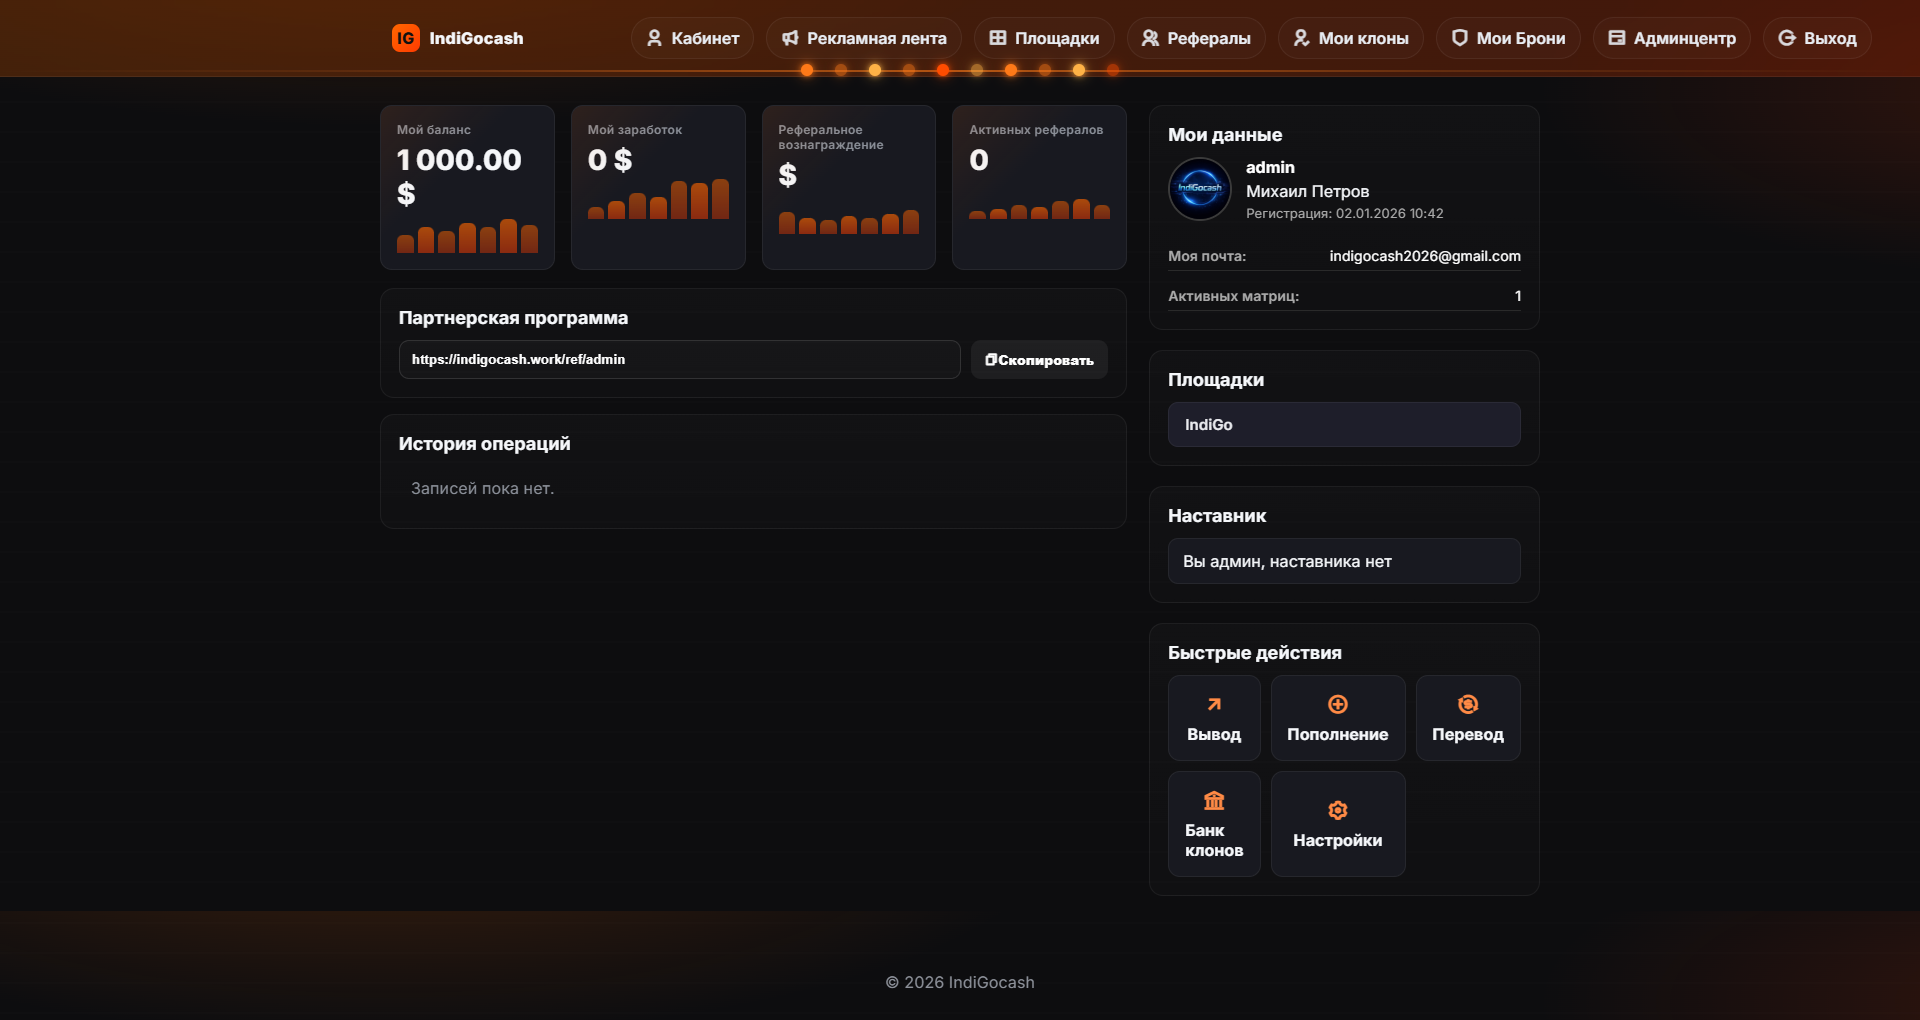Go to Кабинет in the navigation
Screen dimensions: 1920x1020
click(692, 38)
